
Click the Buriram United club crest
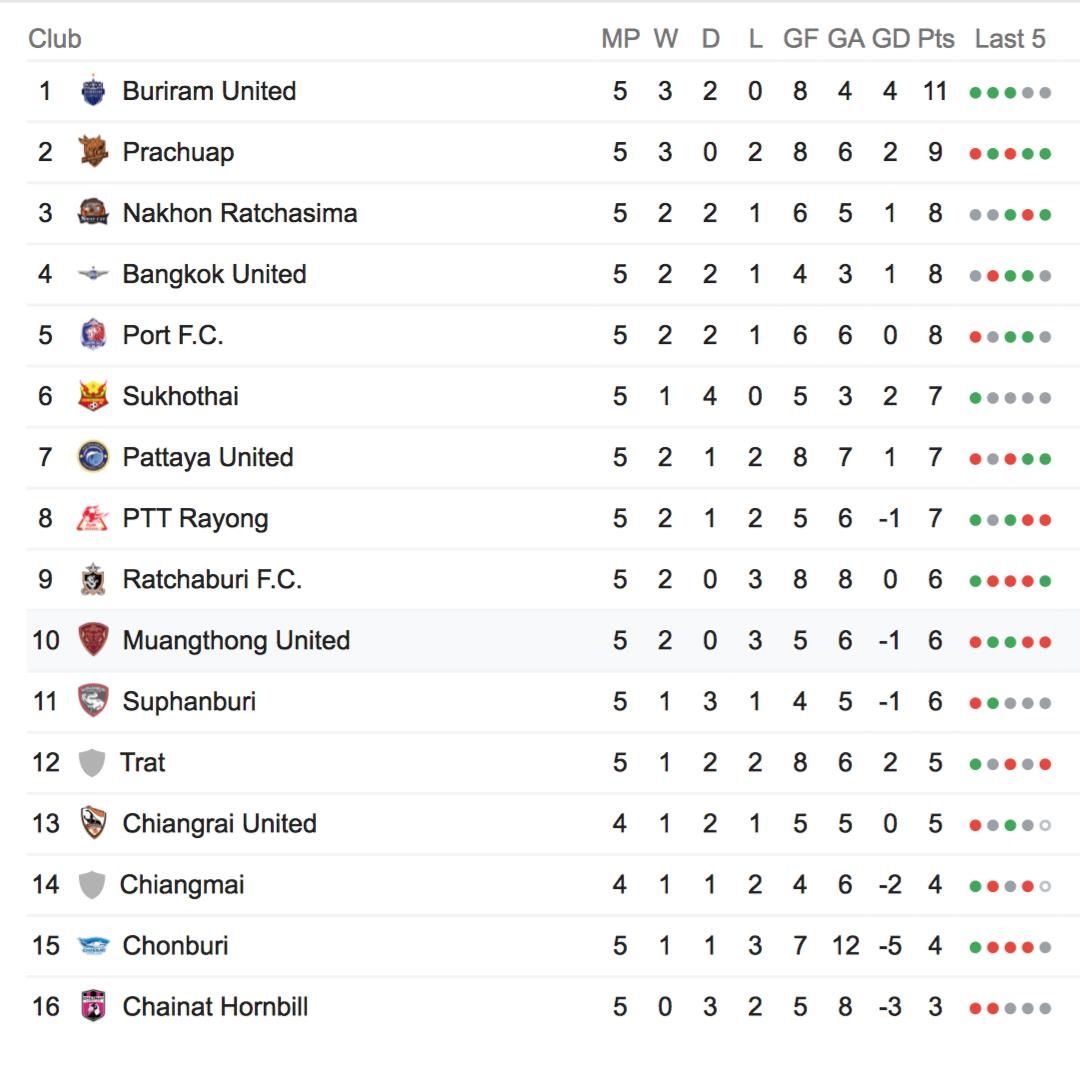pos(93,91)
